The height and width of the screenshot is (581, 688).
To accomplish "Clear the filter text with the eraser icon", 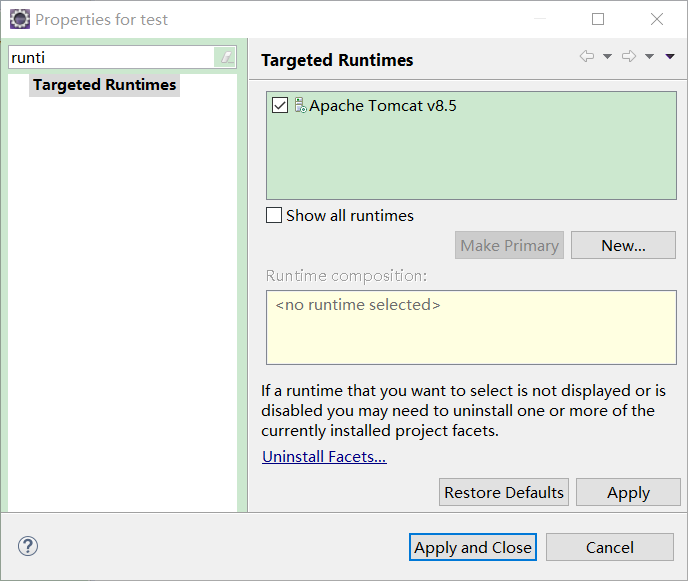I will pos(226,57).
